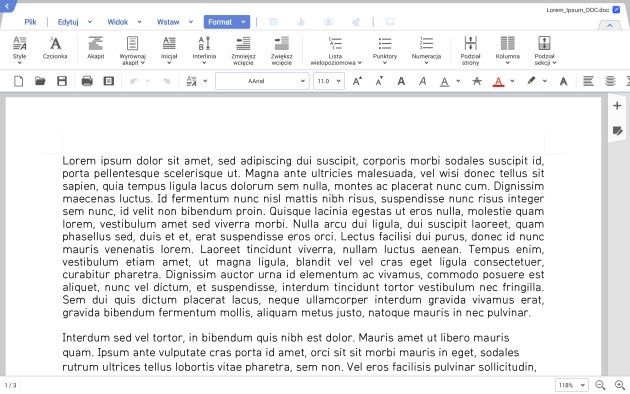This screenshot has width=630, height=394.
Task: Click the redo arrow icon
Action: coord(166,82)
